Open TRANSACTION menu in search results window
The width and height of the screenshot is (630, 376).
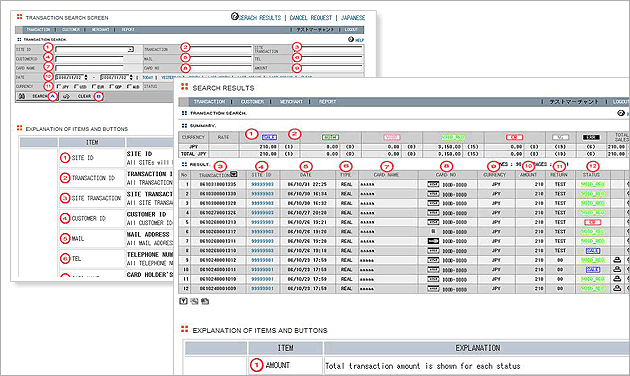coord(209,102)
